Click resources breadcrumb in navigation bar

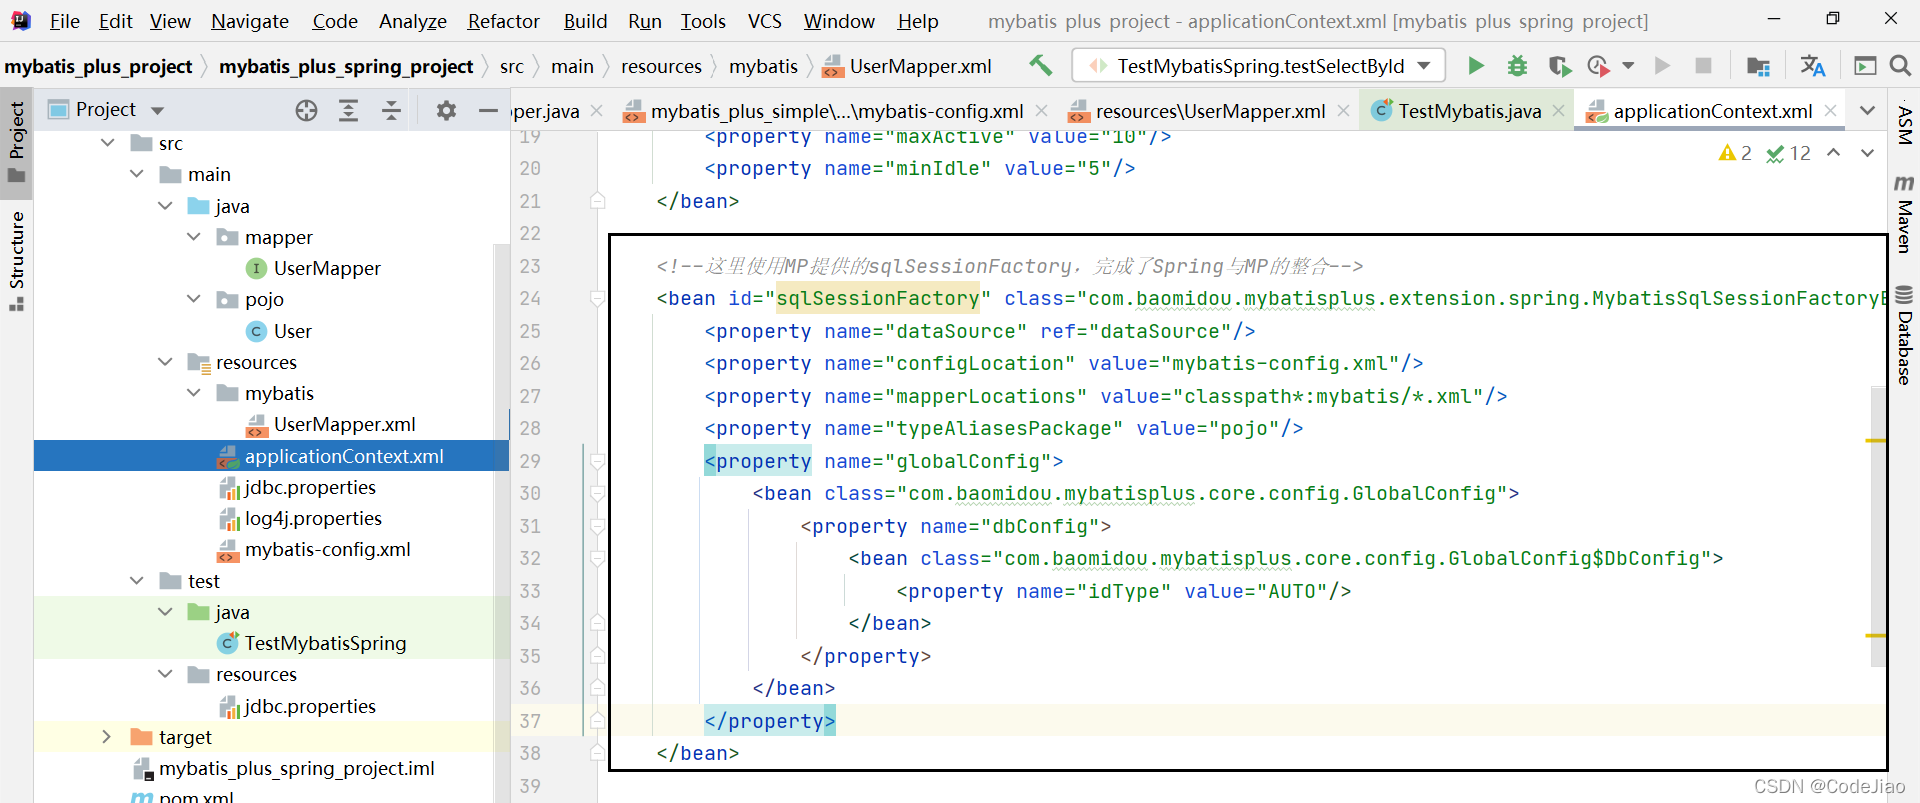click(x=661, y=66)
